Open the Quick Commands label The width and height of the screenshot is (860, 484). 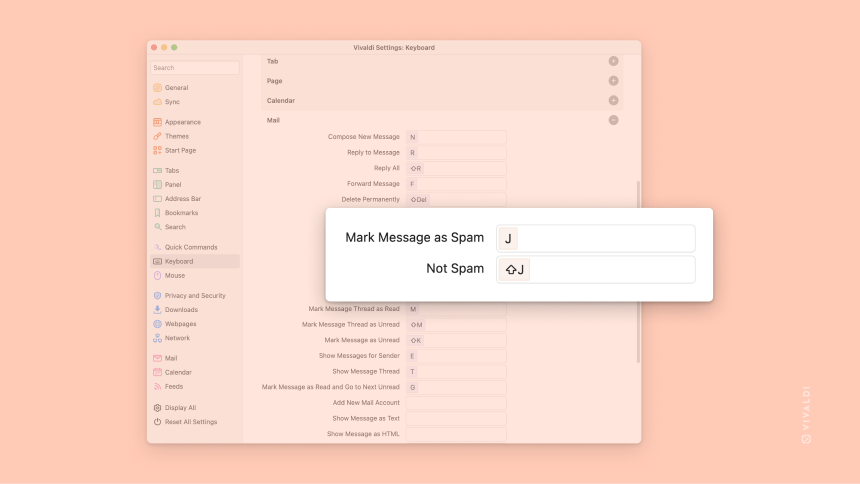point(191,247)
